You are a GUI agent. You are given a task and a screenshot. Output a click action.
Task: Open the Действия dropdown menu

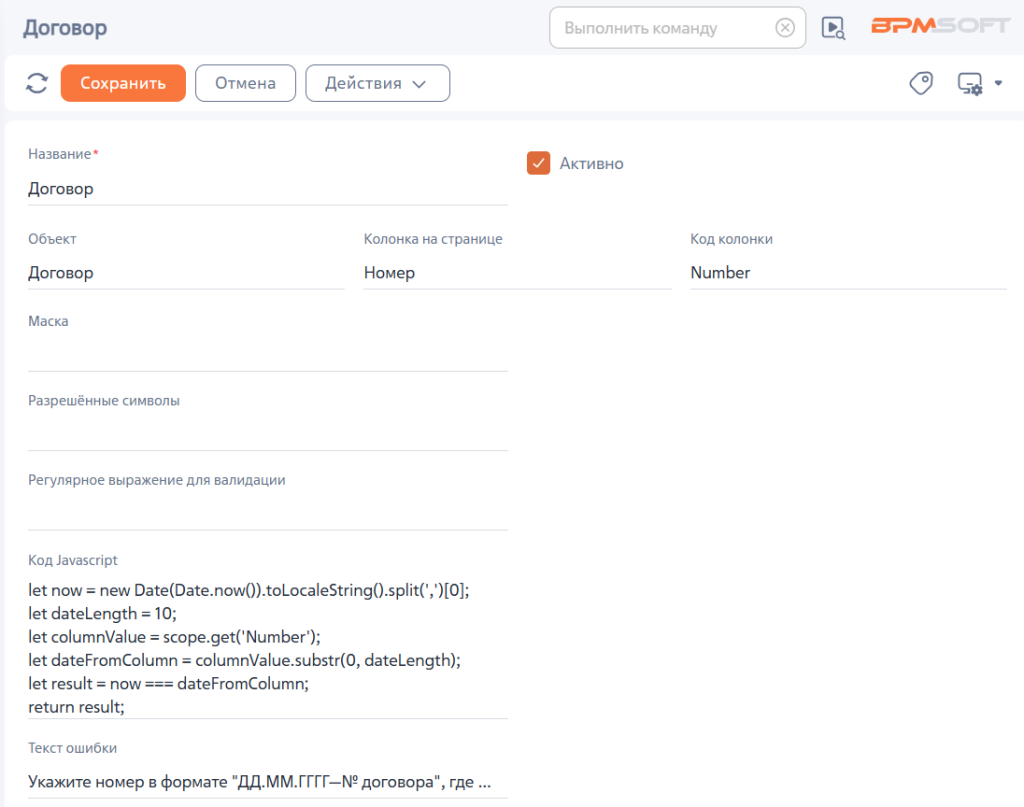(377, 83)
